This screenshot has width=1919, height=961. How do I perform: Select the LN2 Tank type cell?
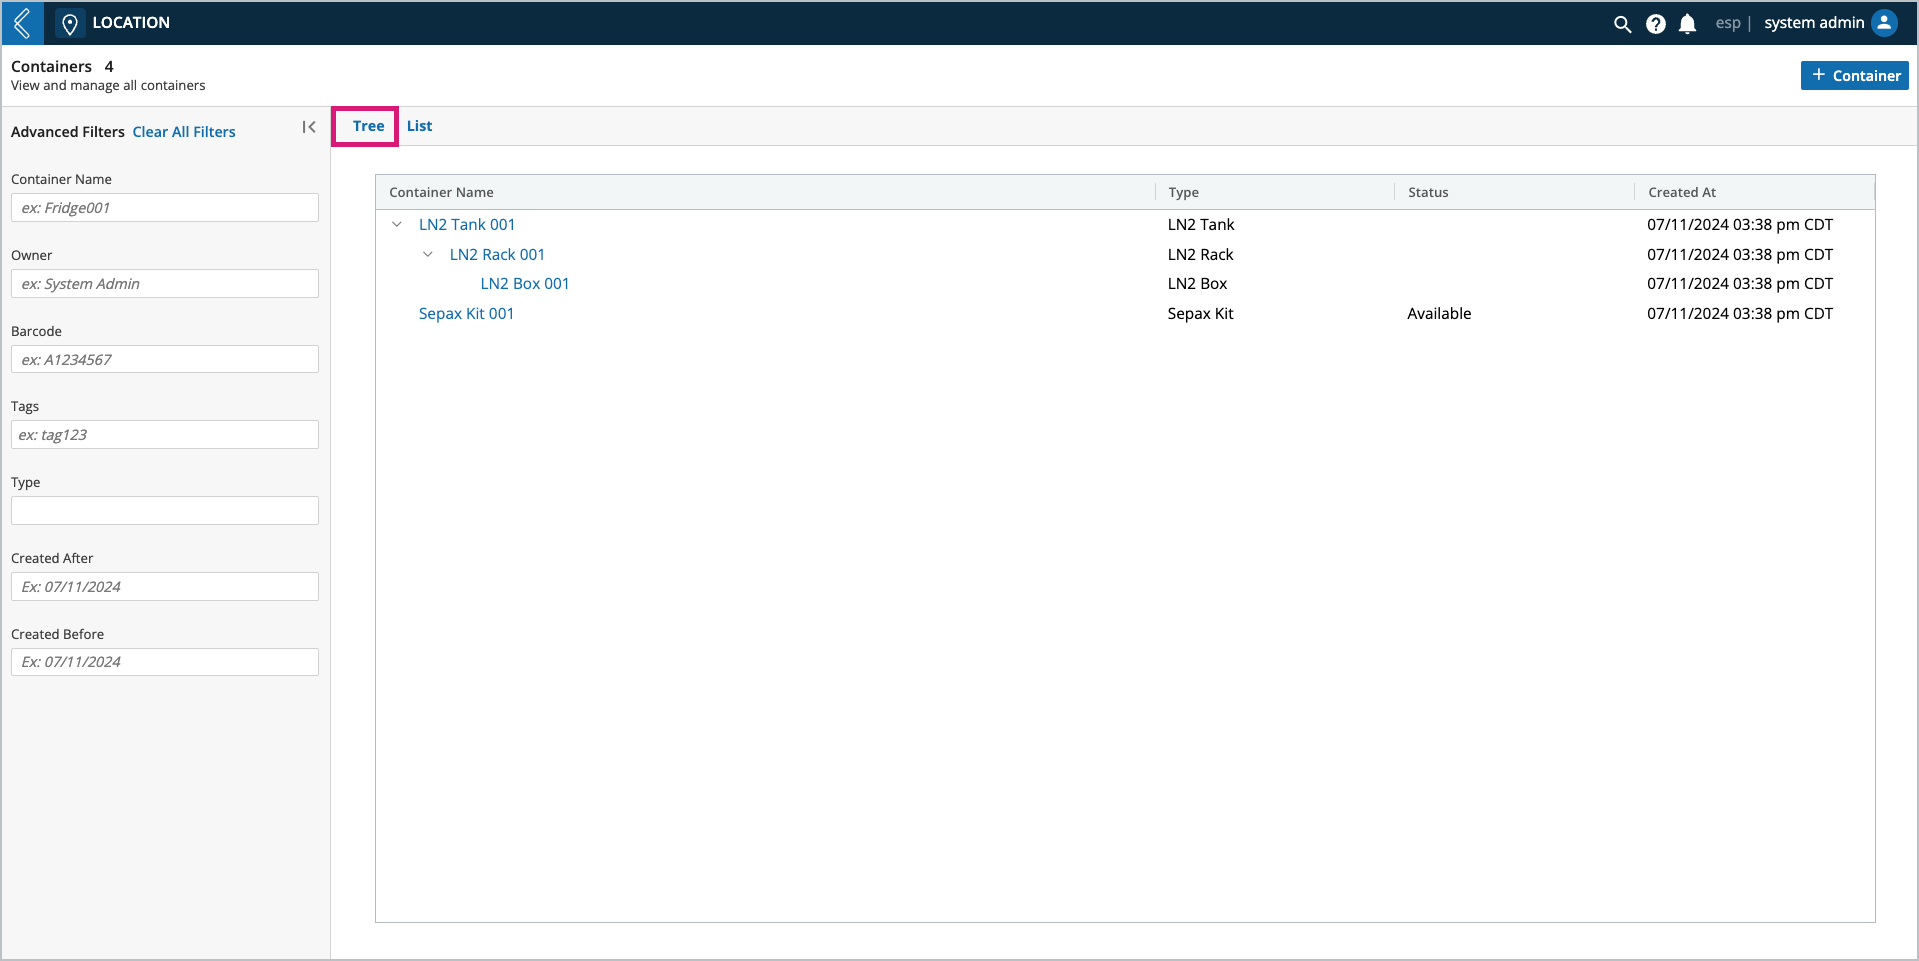point(1201,225)
